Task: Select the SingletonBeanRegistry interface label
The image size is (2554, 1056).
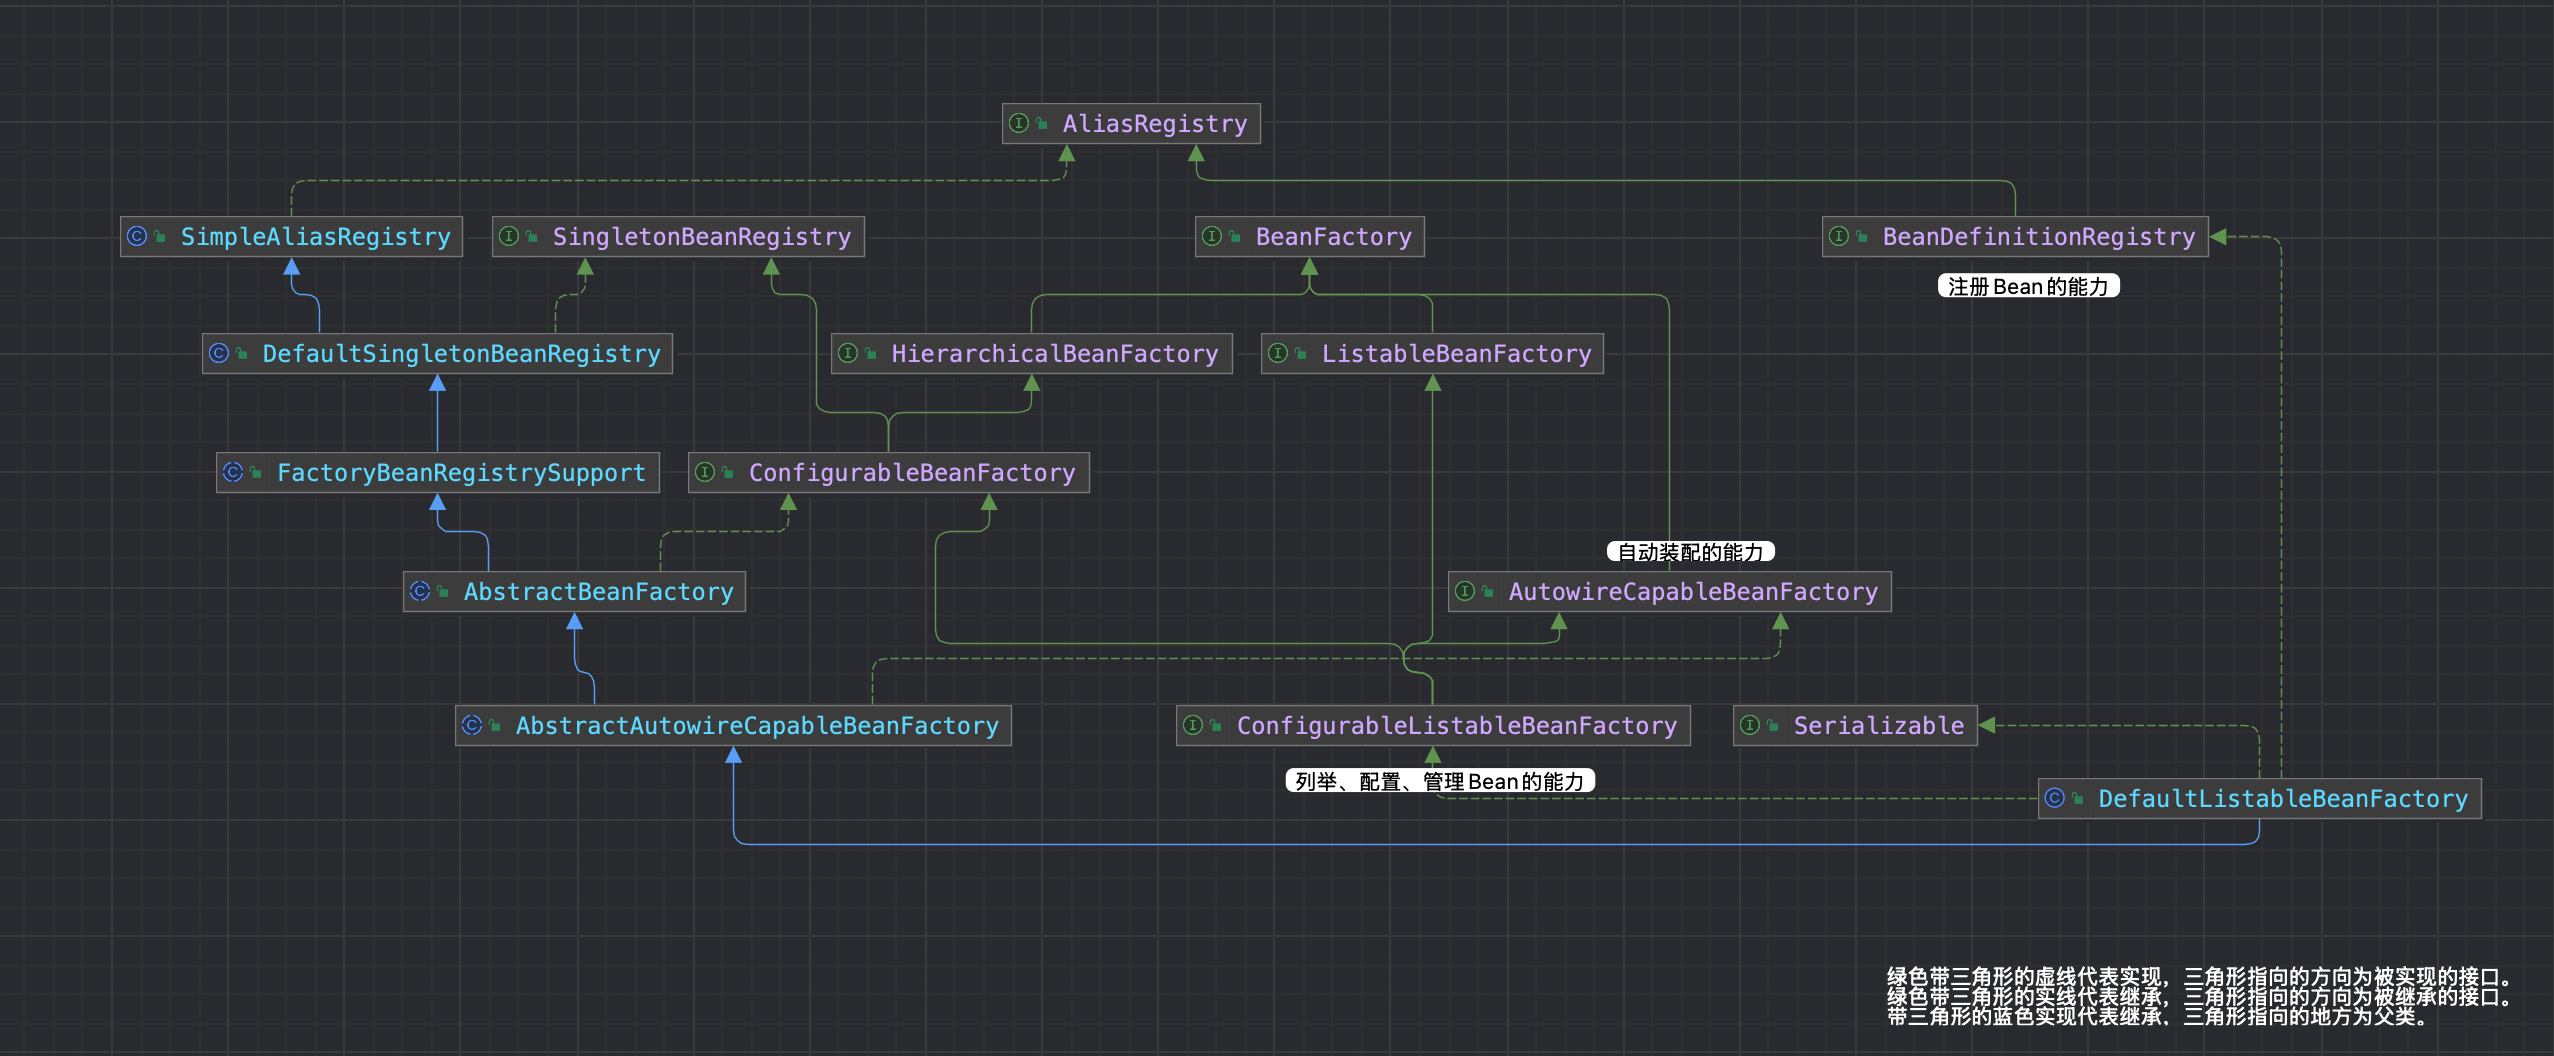Action: pos(702,237)
